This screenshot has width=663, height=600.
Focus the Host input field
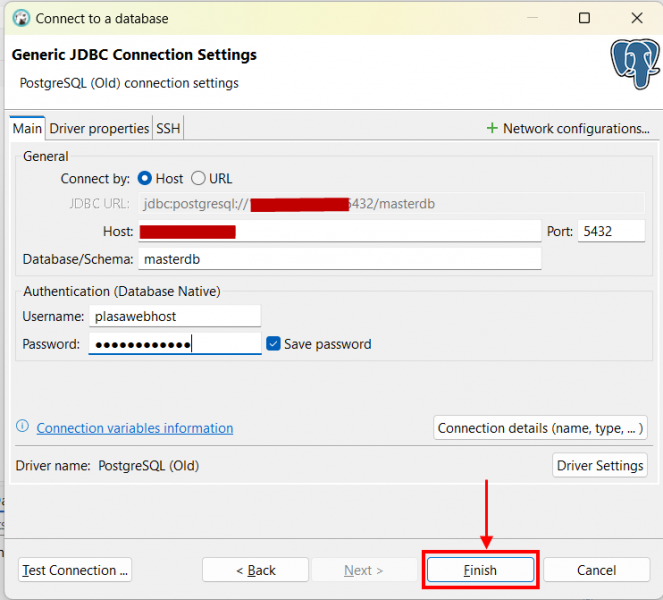coord(340,231)
